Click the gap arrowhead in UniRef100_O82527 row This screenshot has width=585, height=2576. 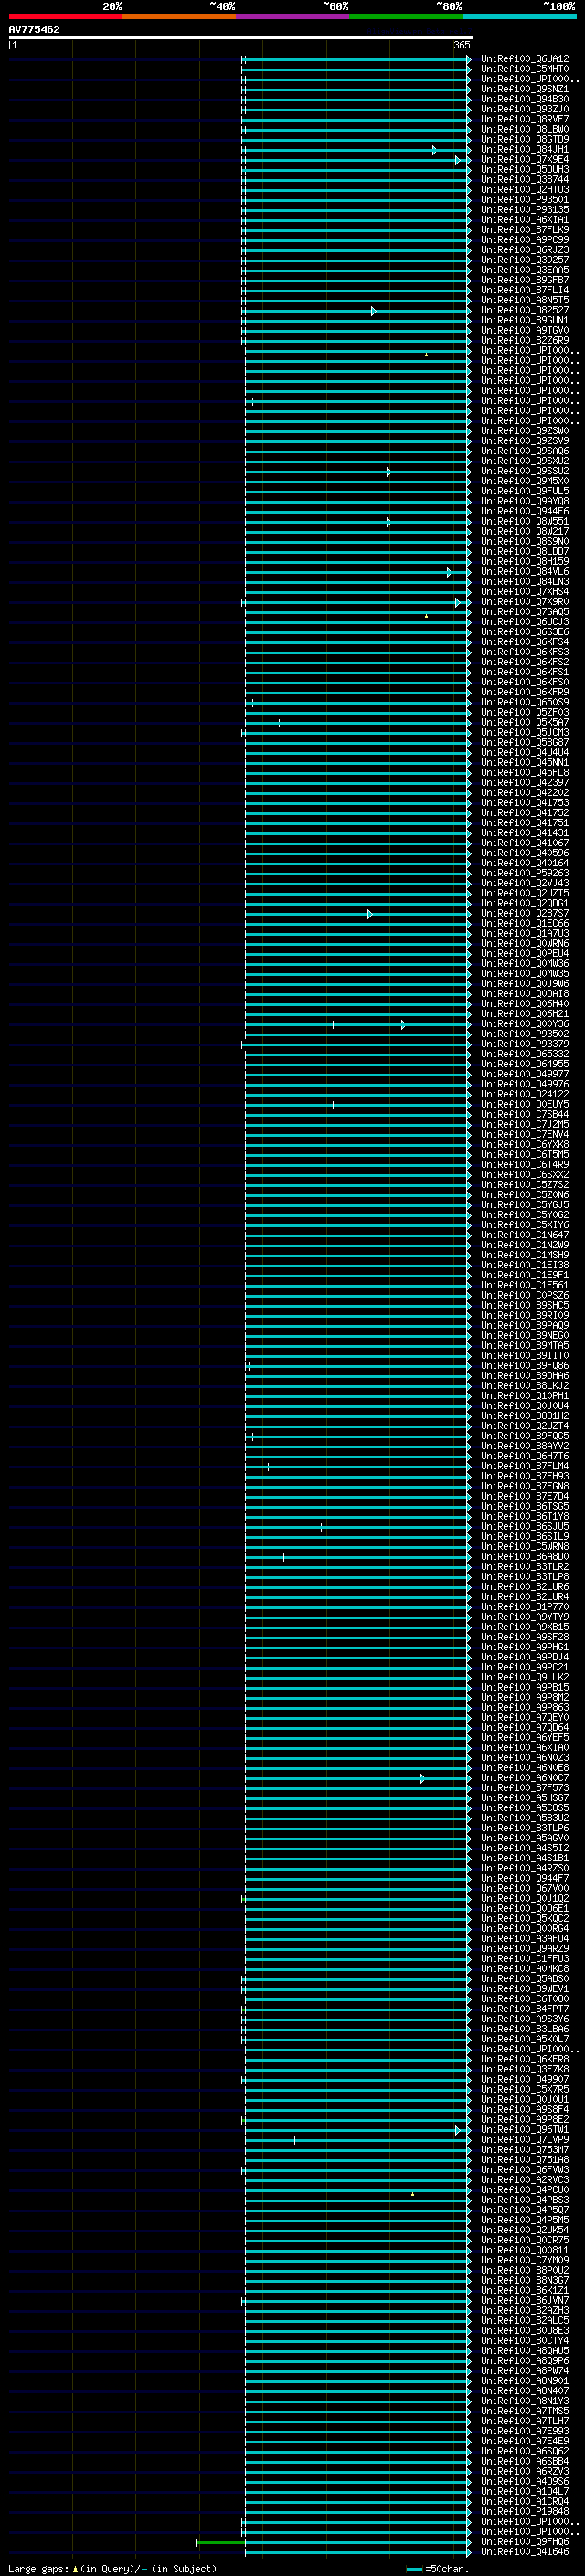click(374, 311)
